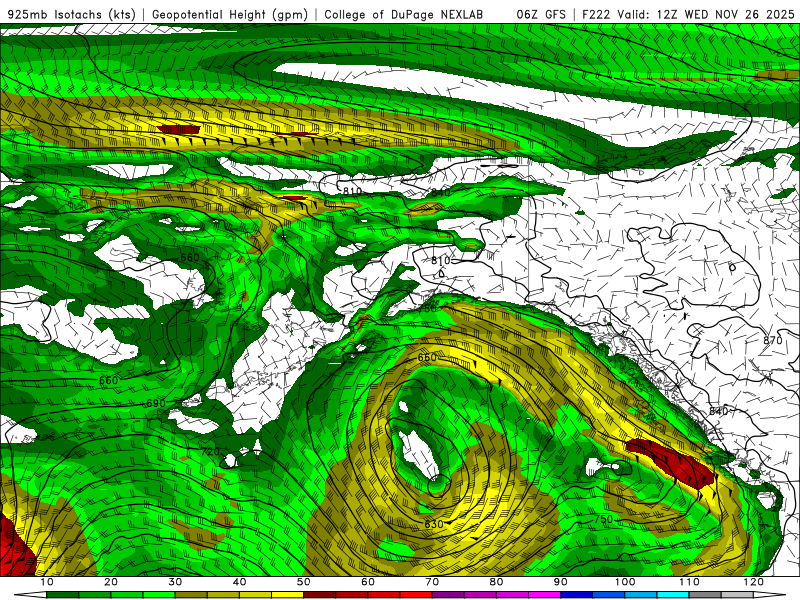Click the olive swatch starting at 30 kts
800x600 pixels.
point(191,595)
